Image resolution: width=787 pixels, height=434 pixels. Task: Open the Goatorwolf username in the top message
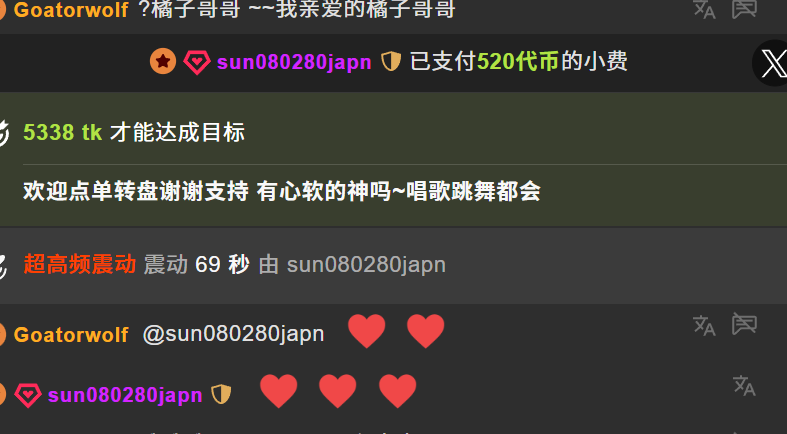[71, 10]
